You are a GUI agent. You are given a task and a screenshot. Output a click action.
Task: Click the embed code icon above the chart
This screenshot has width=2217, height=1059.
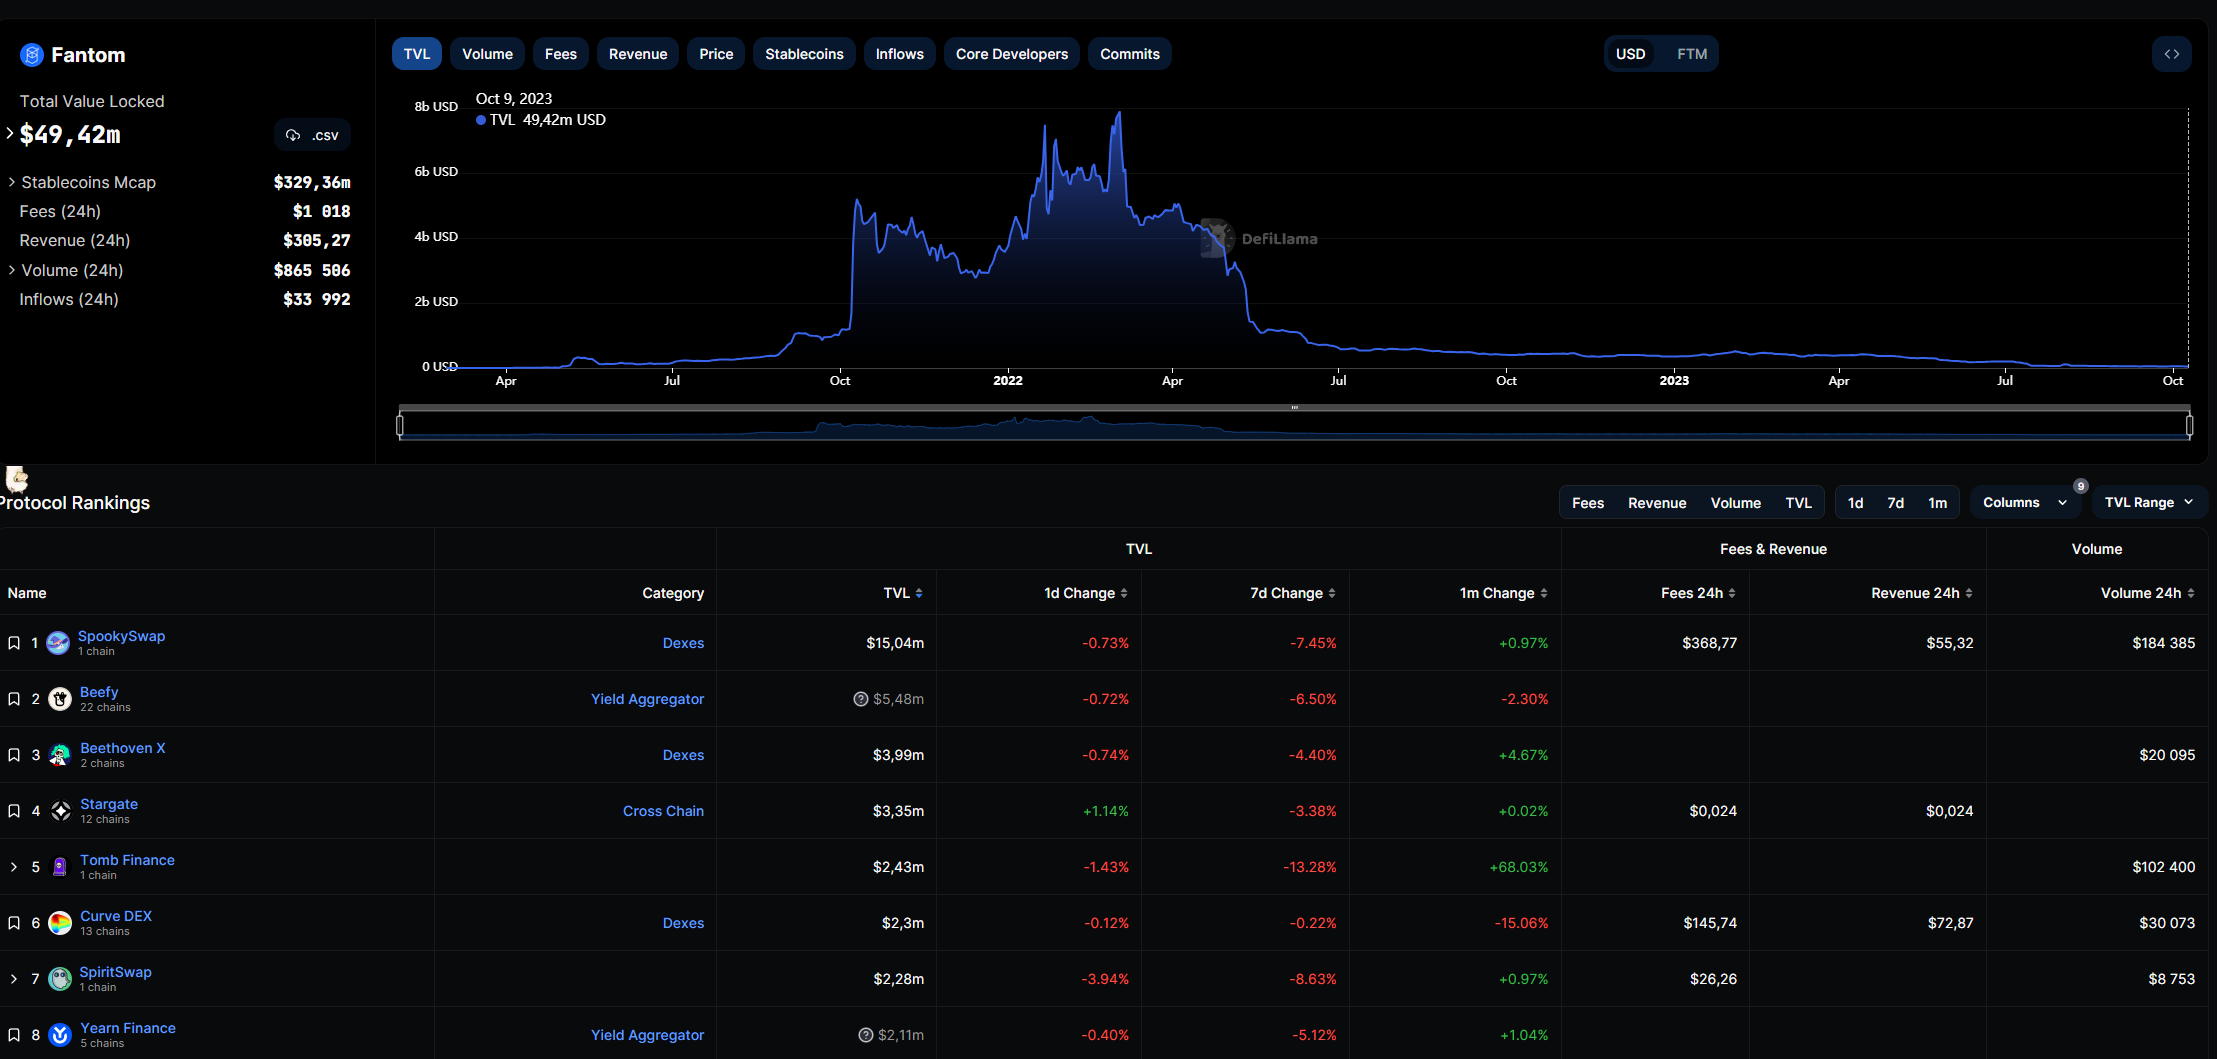point(2171,54)
